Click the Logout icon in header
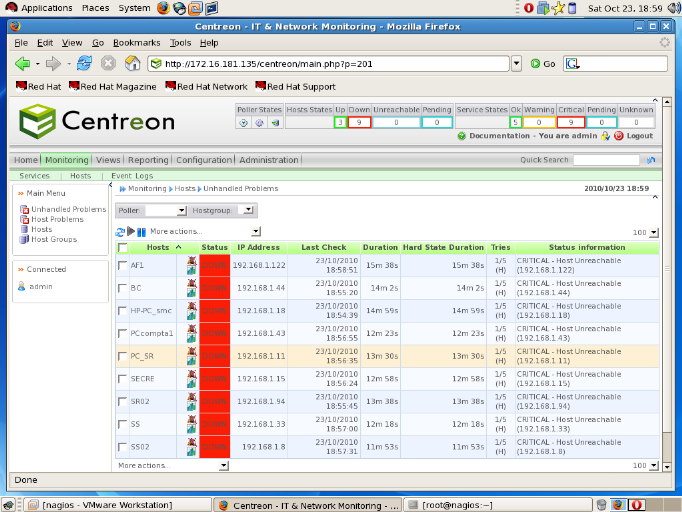682x512 pixels. (620, 136)
